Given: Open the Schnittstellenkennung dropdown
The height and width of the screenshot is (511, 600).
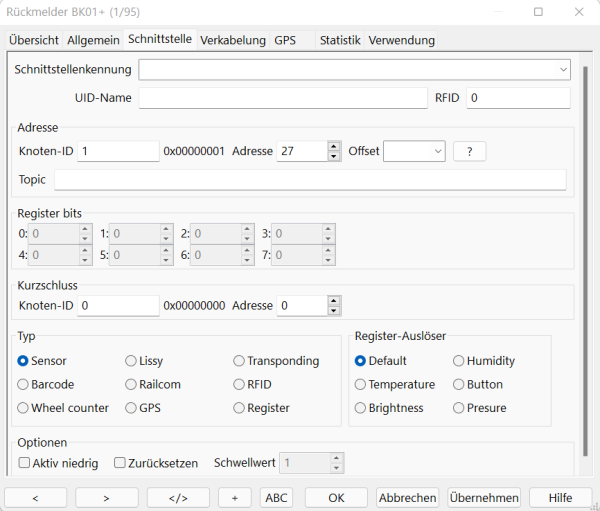Looking at the screenshot, I should 564,70.
